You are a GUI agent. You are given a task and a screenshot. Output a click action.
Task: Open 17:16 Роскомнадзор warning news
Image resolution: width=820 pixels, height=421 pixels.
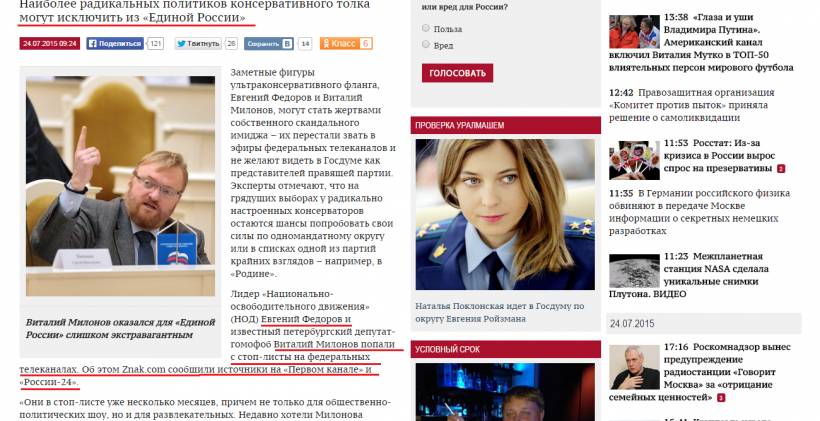point(700,372)
